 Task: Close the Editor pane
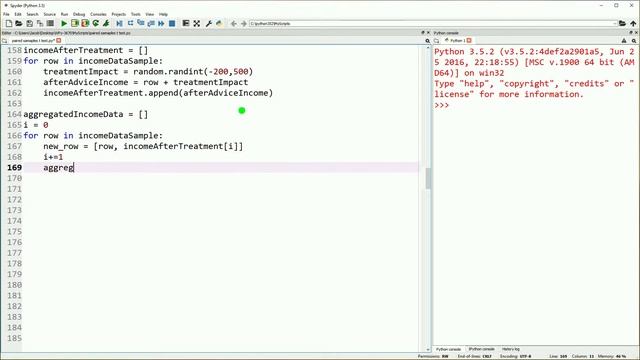[x=428, y=33]
